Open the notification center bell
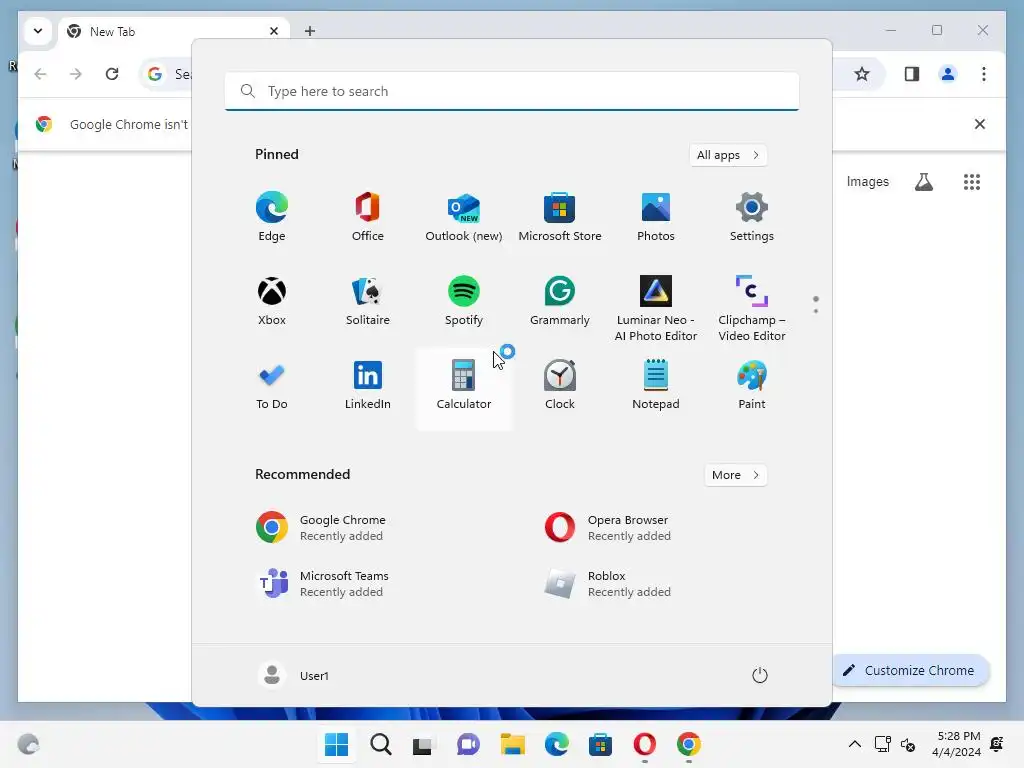The width and height of the screenshot is (1024, 768). click(x=997, y=744)
